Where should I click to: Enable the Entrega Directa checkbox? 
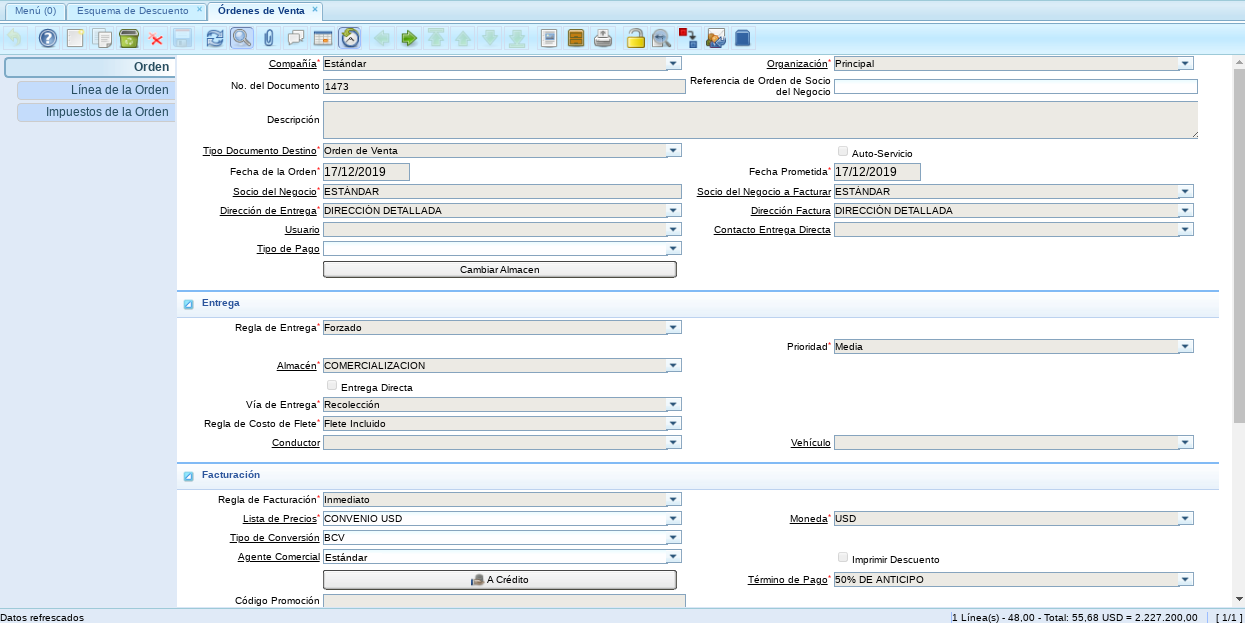[x=332, y=386]
